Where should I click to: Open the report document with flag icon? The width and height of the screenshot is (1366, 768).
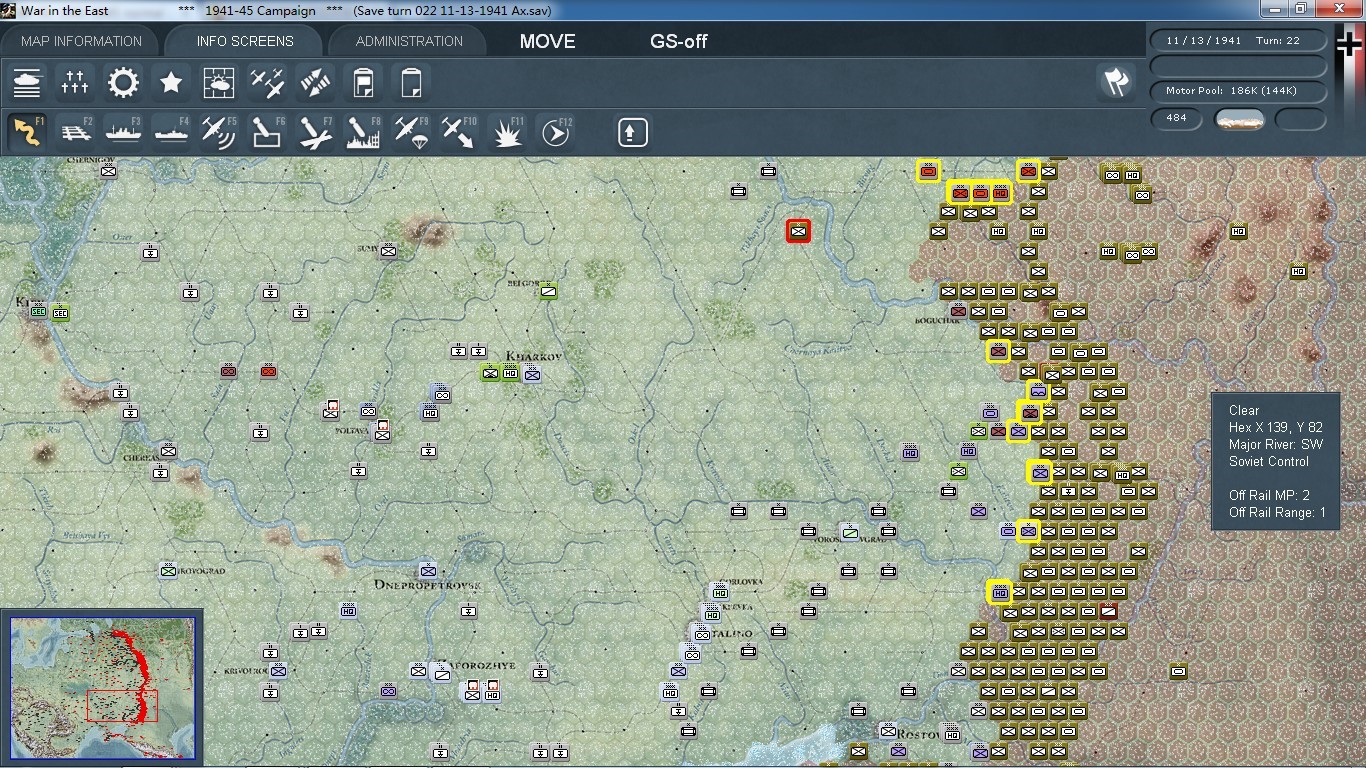click(363, 82)
